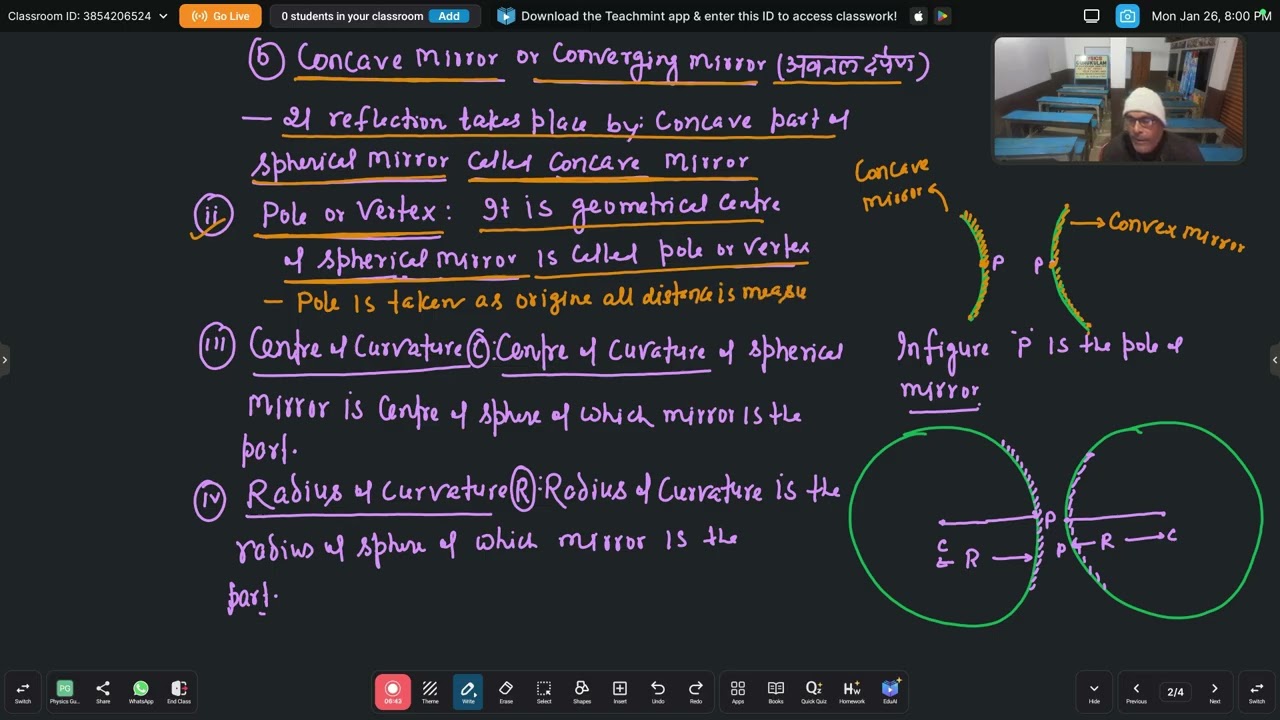Screen dimensions: 1280x720
Task: Open the Apple App Store link
Action: [x=919, y=16]
